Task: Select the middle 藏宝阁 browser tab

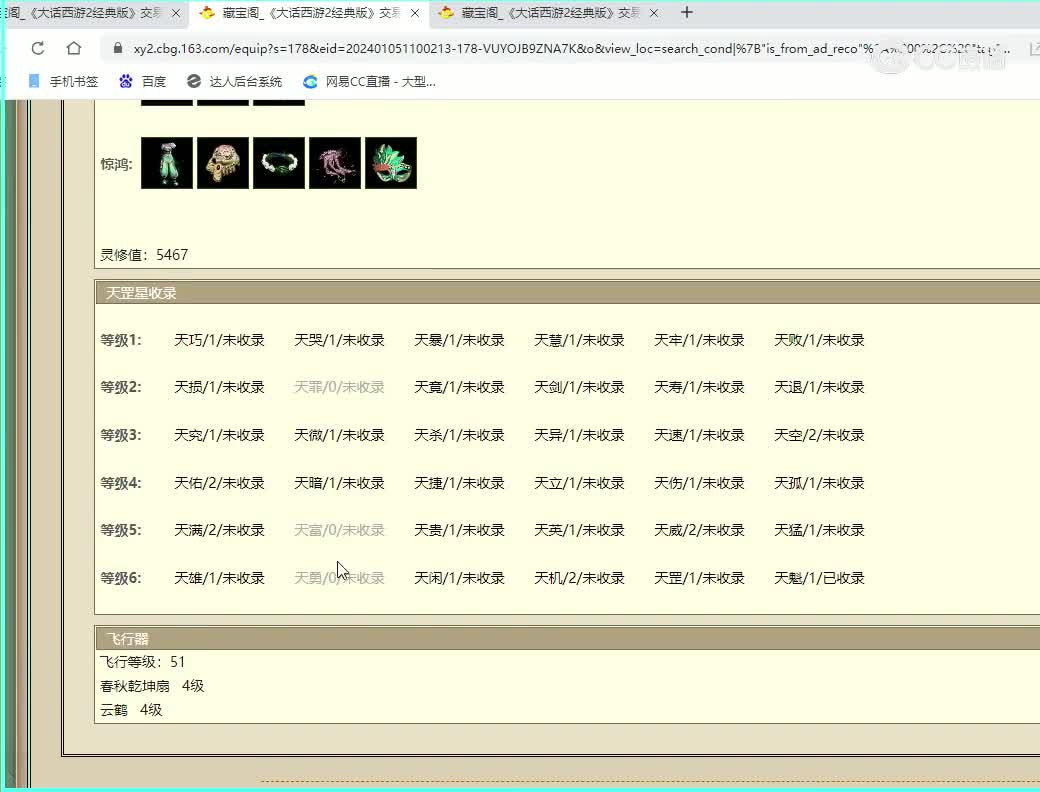Action: click(x=310, y=13)
